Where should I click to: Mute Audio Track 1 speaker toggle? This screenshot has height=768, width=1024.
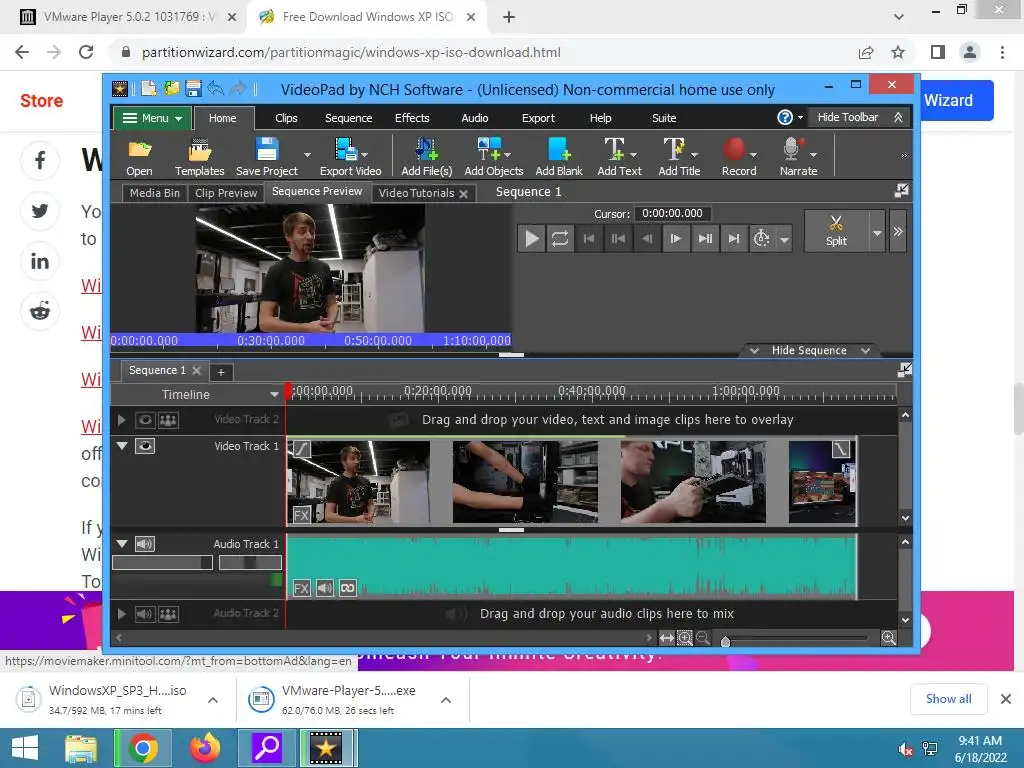coord(145,543)
